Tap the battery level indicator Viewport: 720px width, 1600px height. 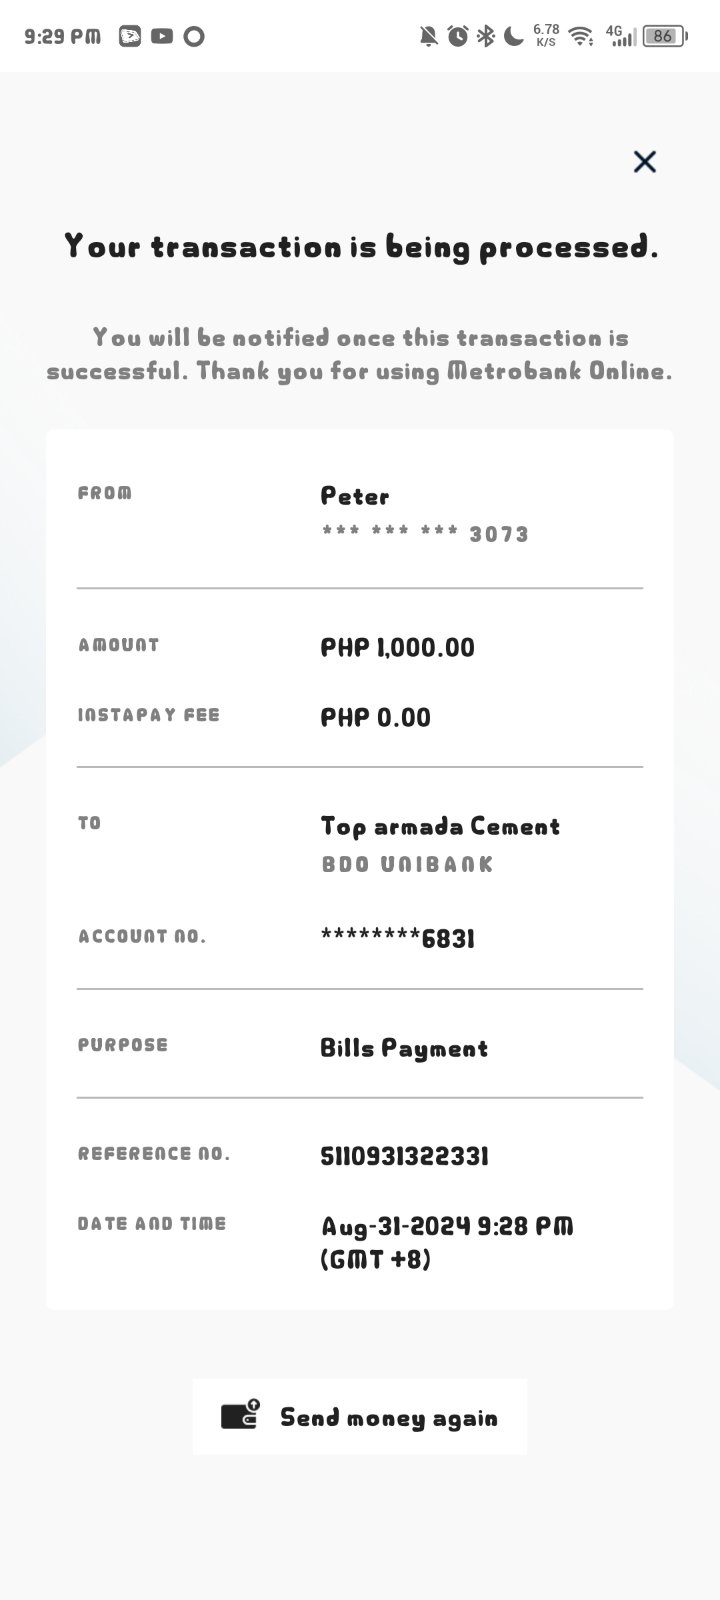(664, 36)
